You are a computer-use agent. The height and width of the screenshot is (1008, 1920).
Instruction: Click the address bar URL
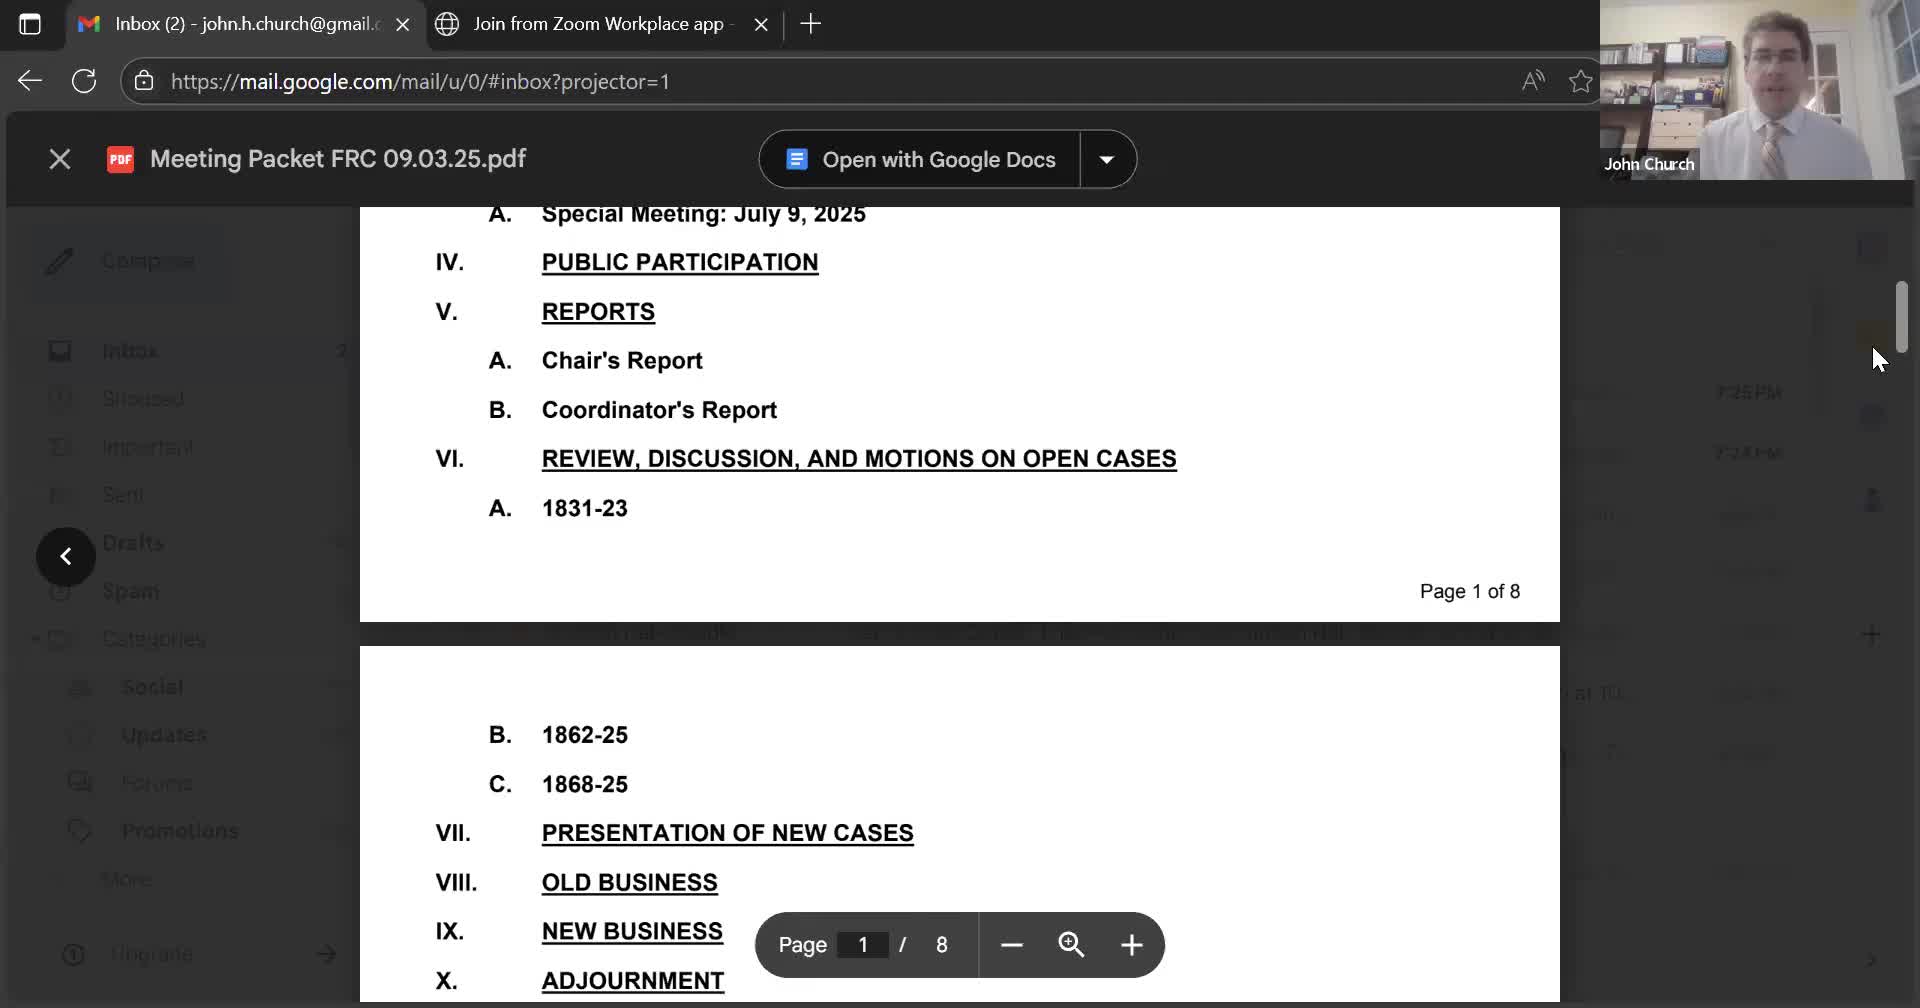click(x=420, y=82)
